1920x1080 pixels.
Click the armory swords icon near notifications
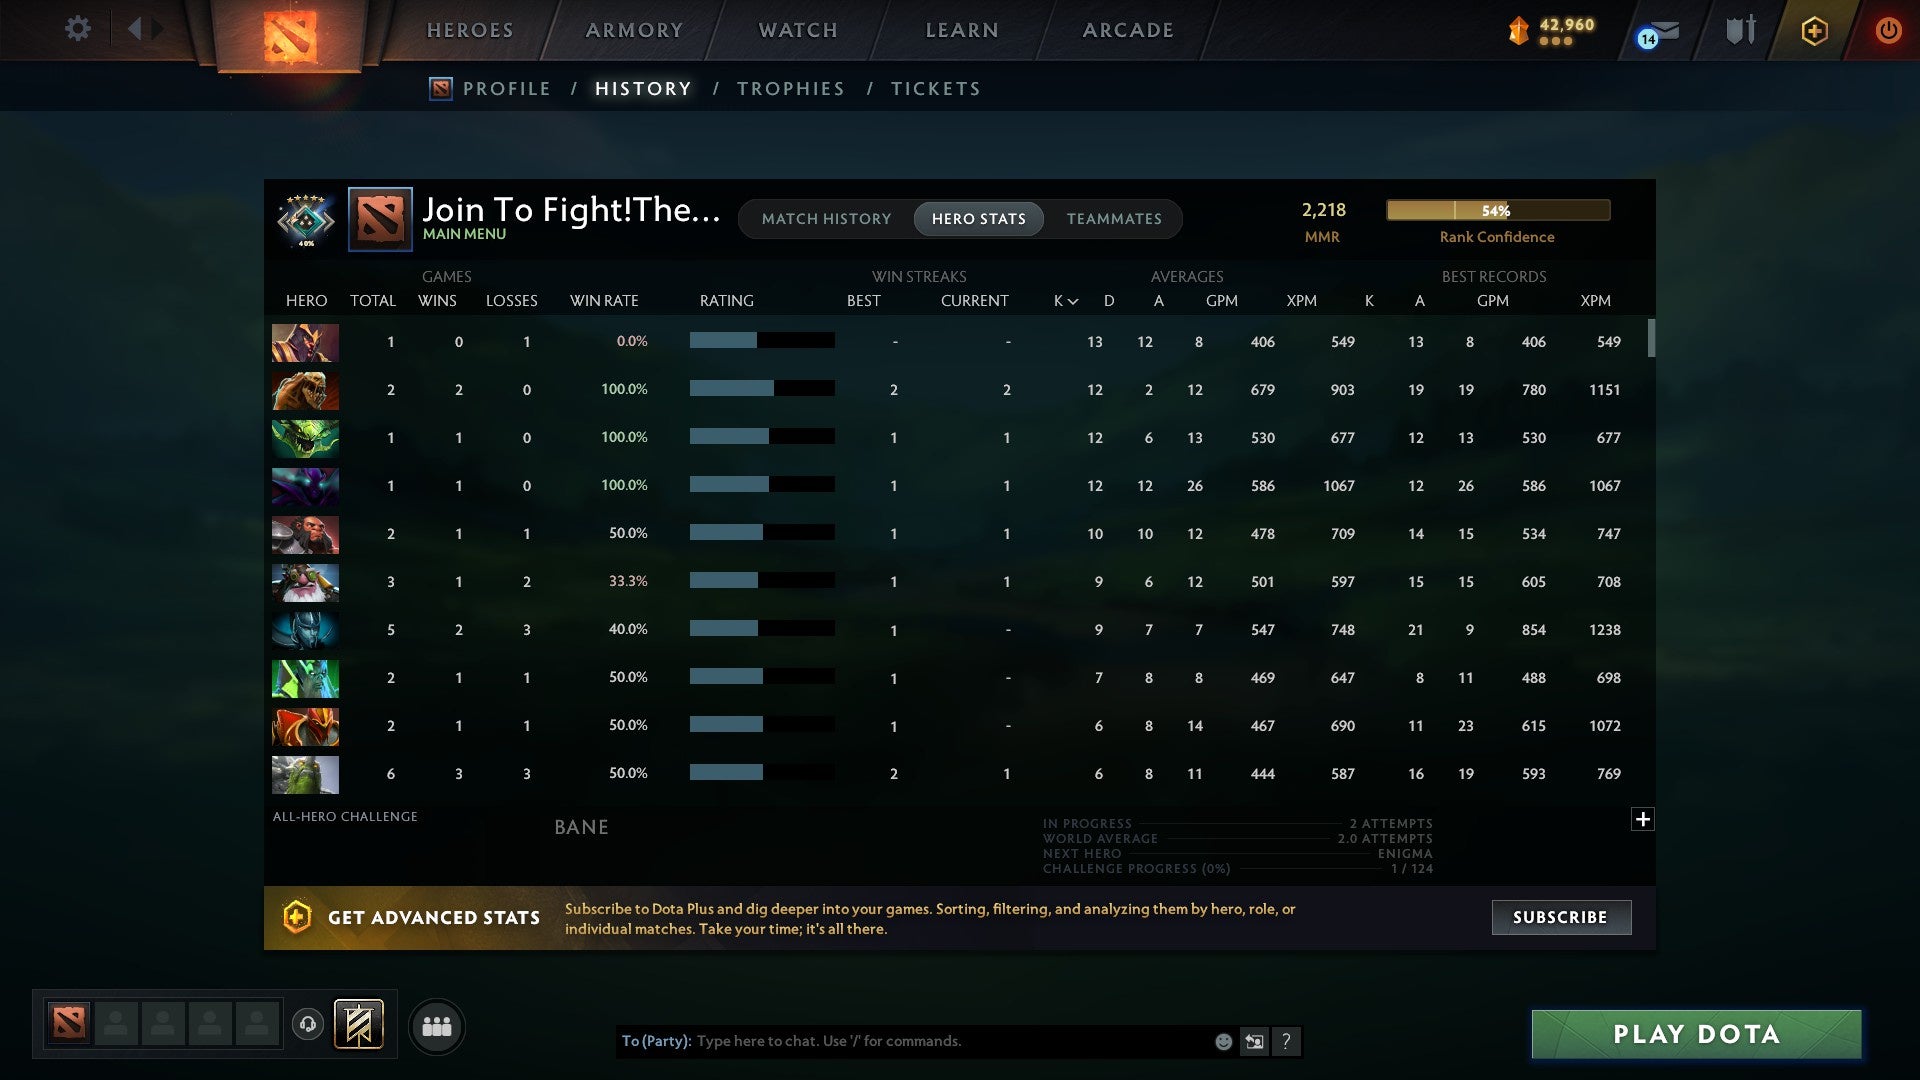(x=1740, y=30)
